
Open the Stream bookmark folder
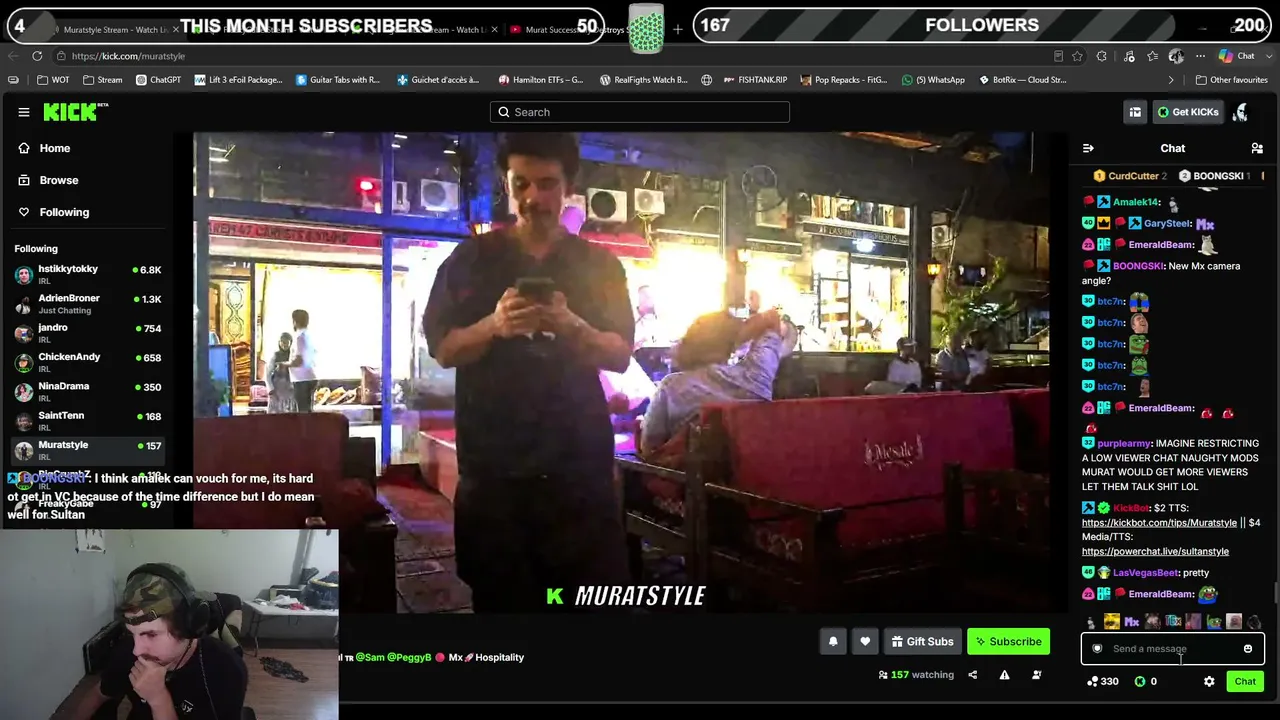102,80
